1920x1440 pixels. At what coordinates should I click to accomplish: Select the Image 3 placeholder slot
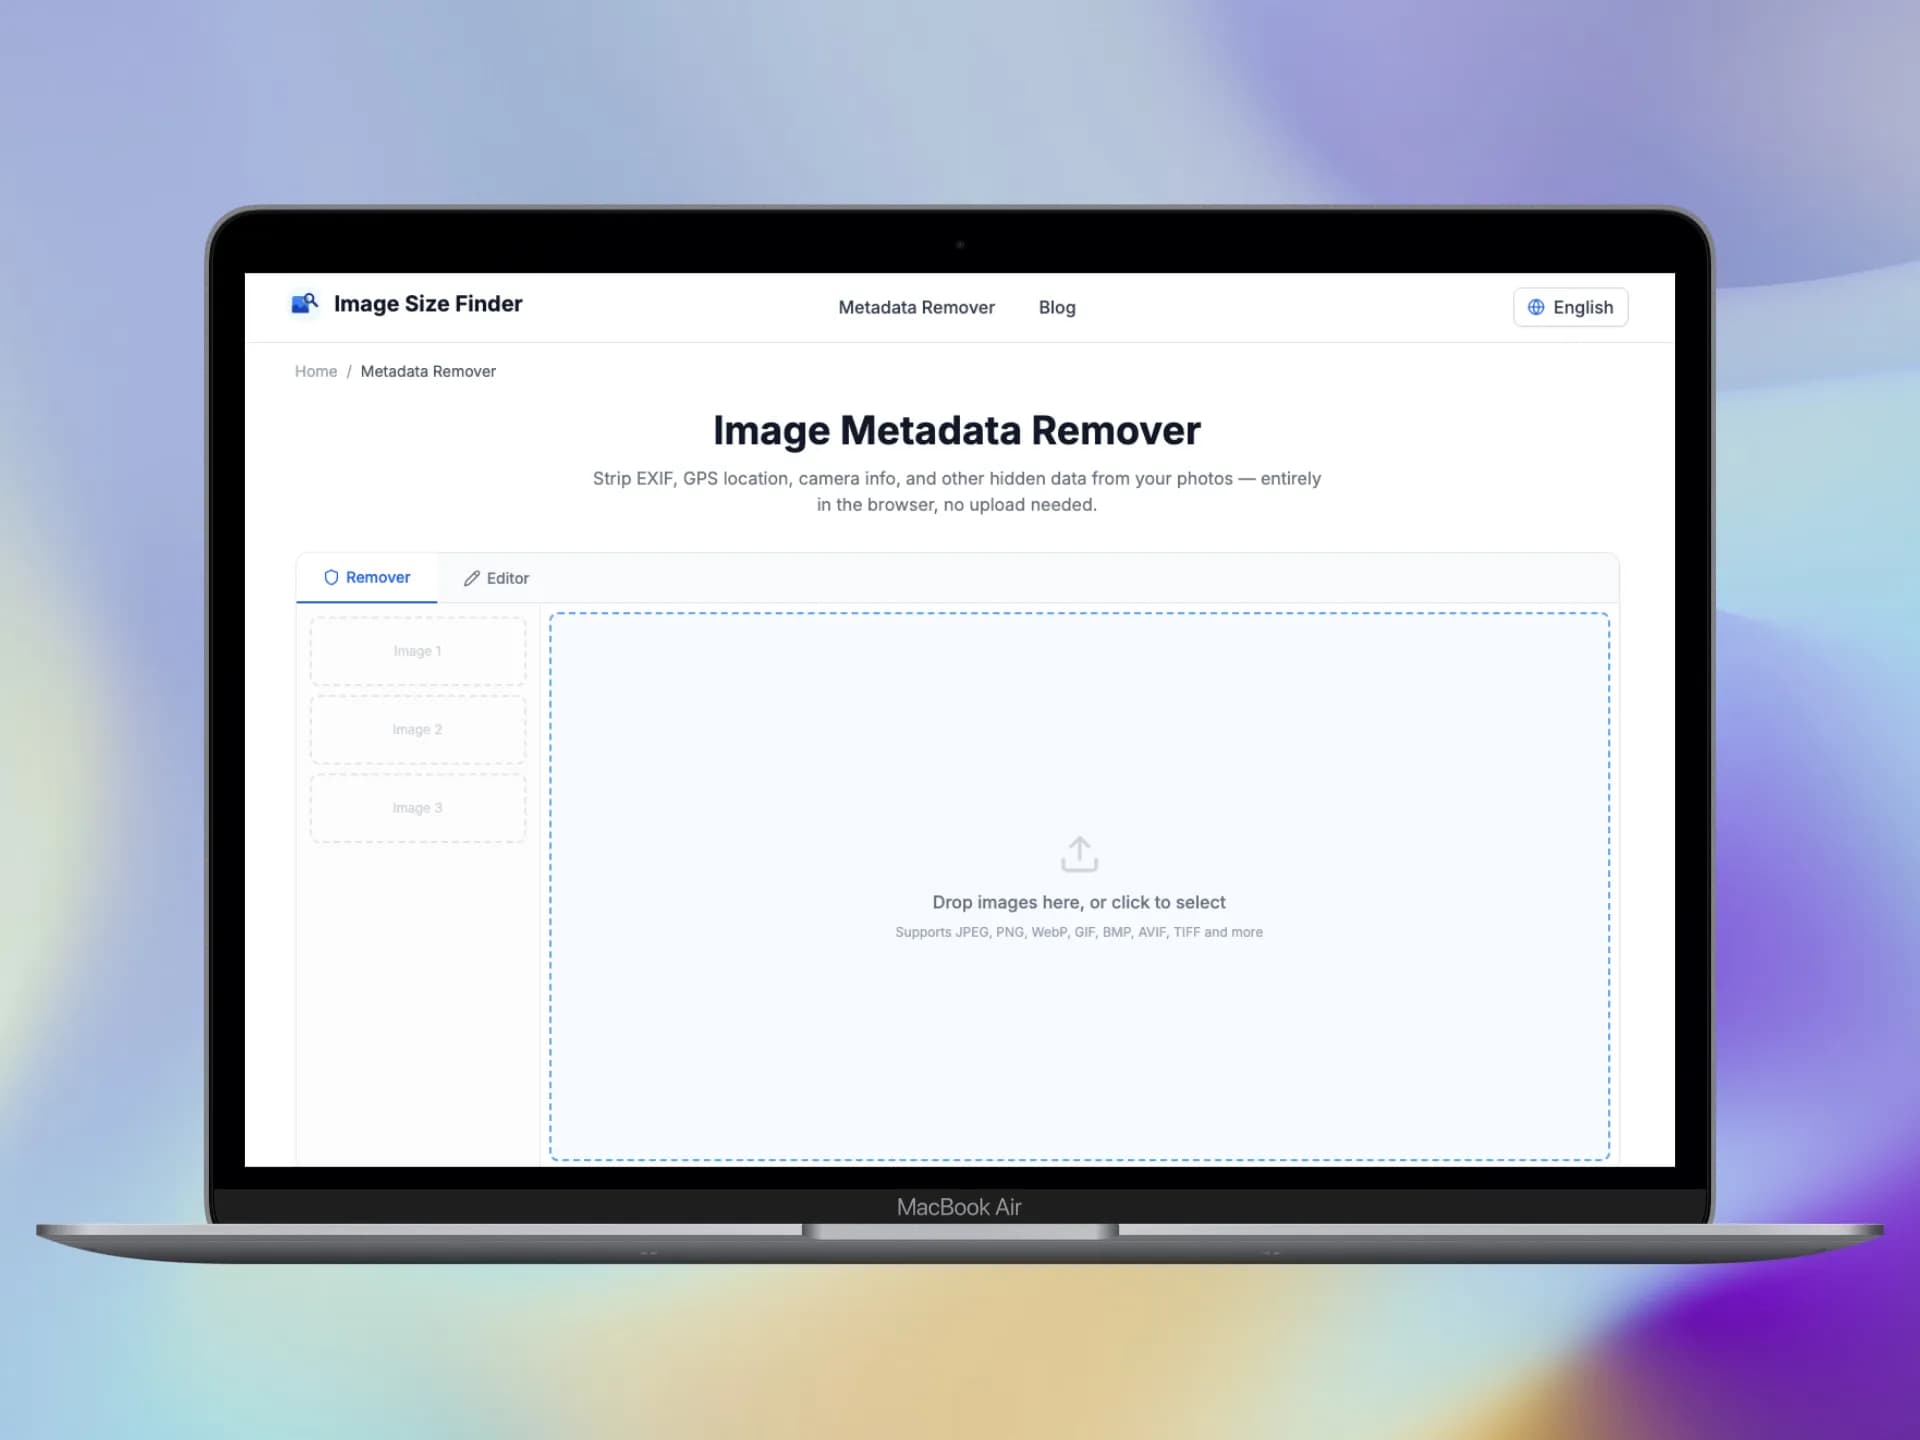coord(418,808)
